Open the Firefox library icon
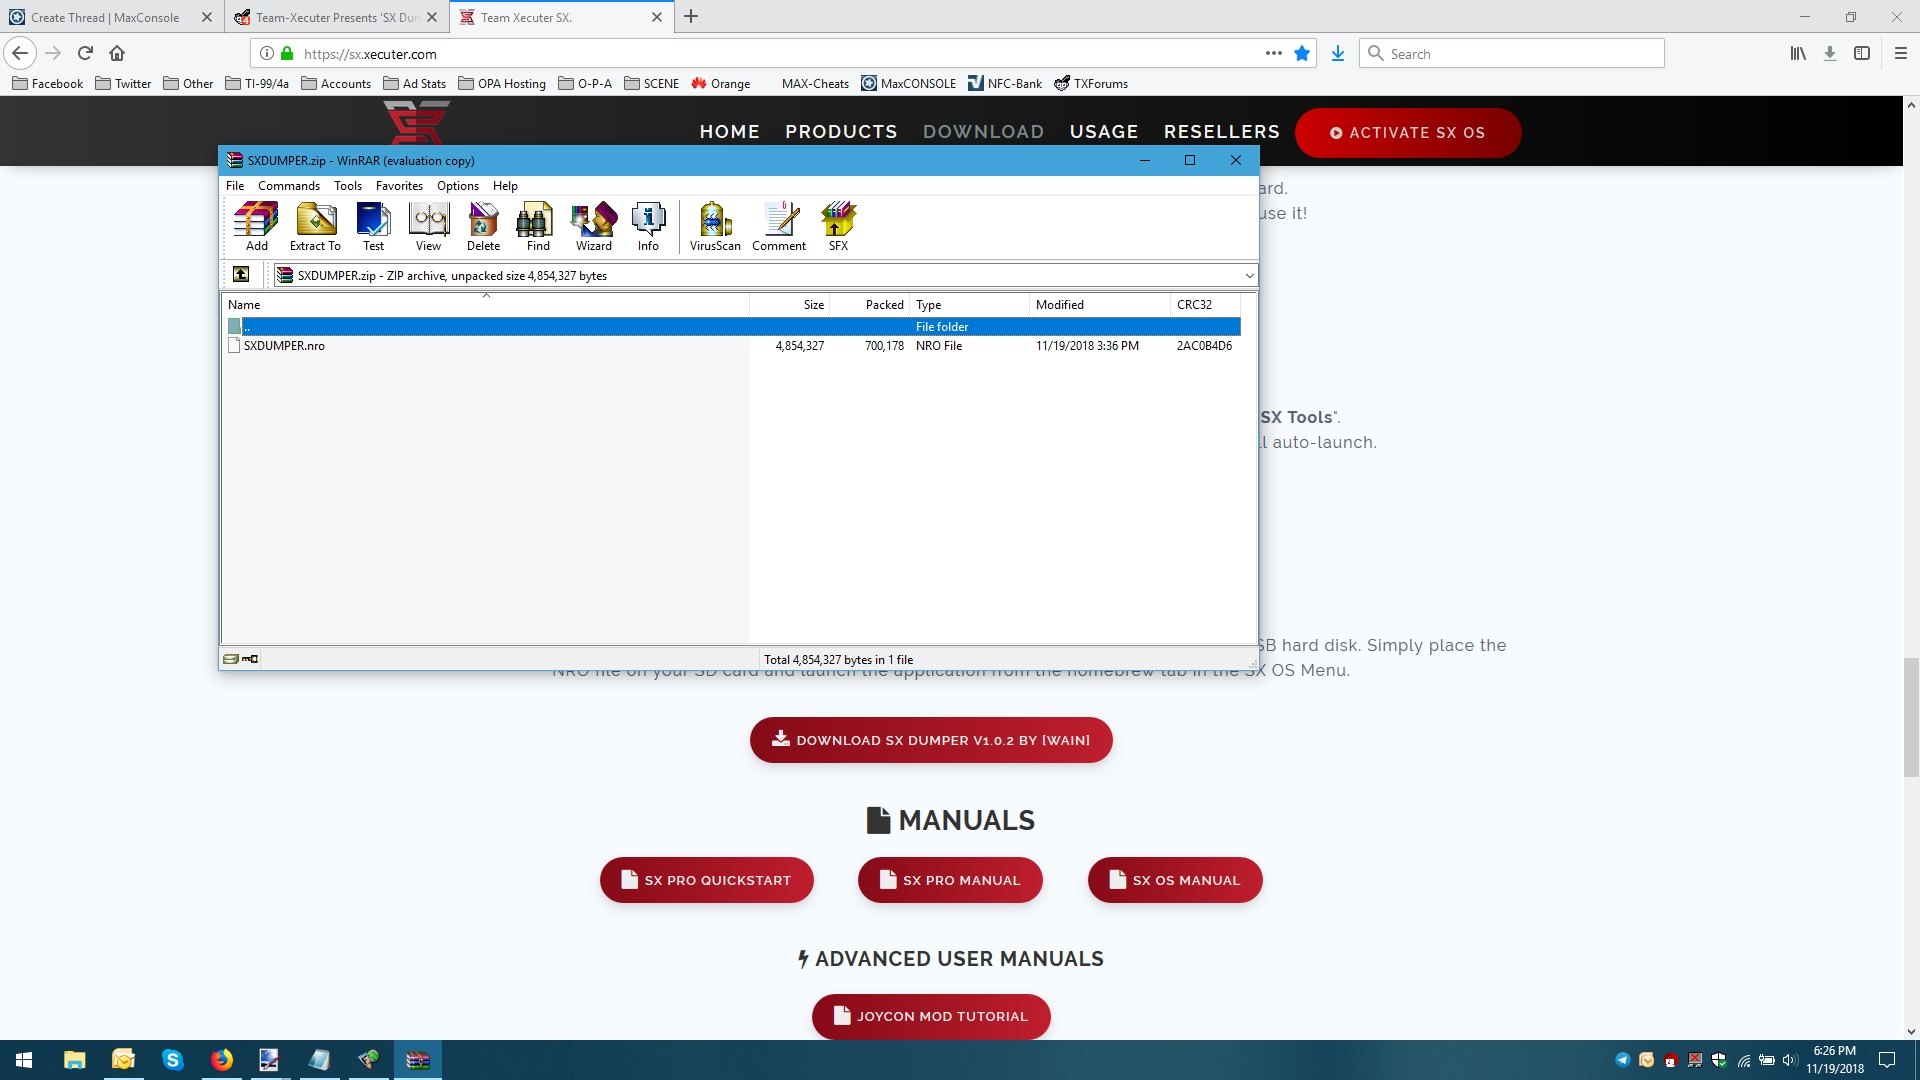The width and height of the screenshot is (1920, 1080). click(1798, 54)
